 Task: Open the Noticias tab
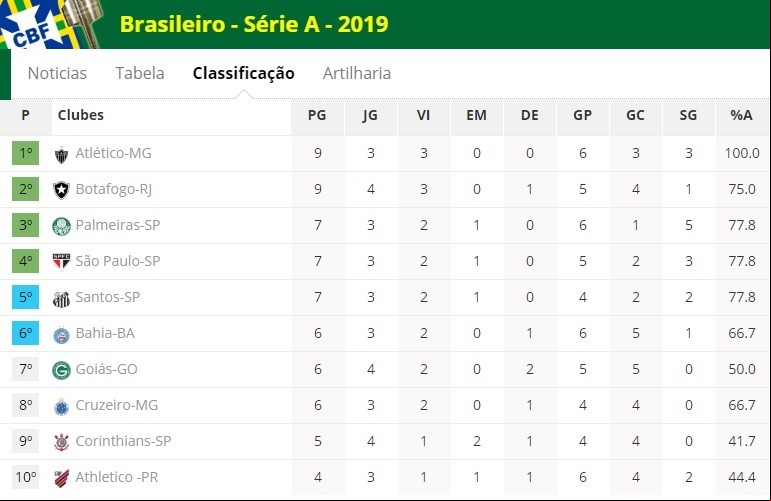[57, 73]
